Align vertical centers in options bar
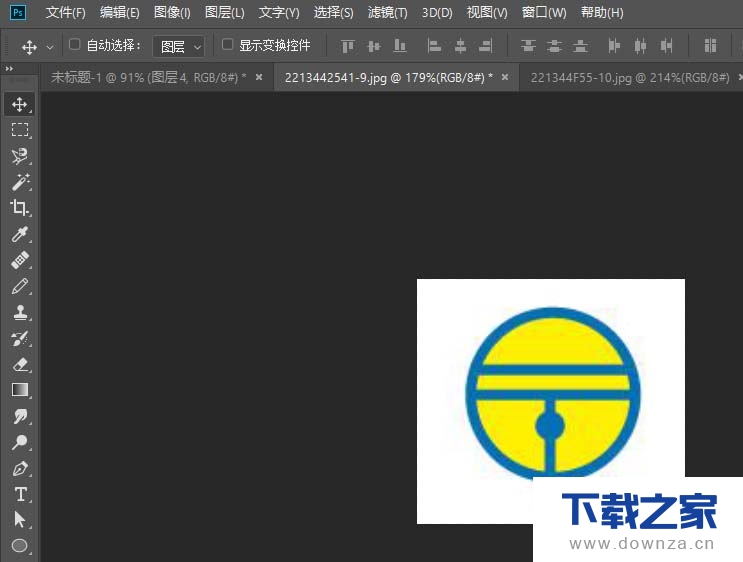This screenshot has height=562, width=743. [x=374, y=46]
